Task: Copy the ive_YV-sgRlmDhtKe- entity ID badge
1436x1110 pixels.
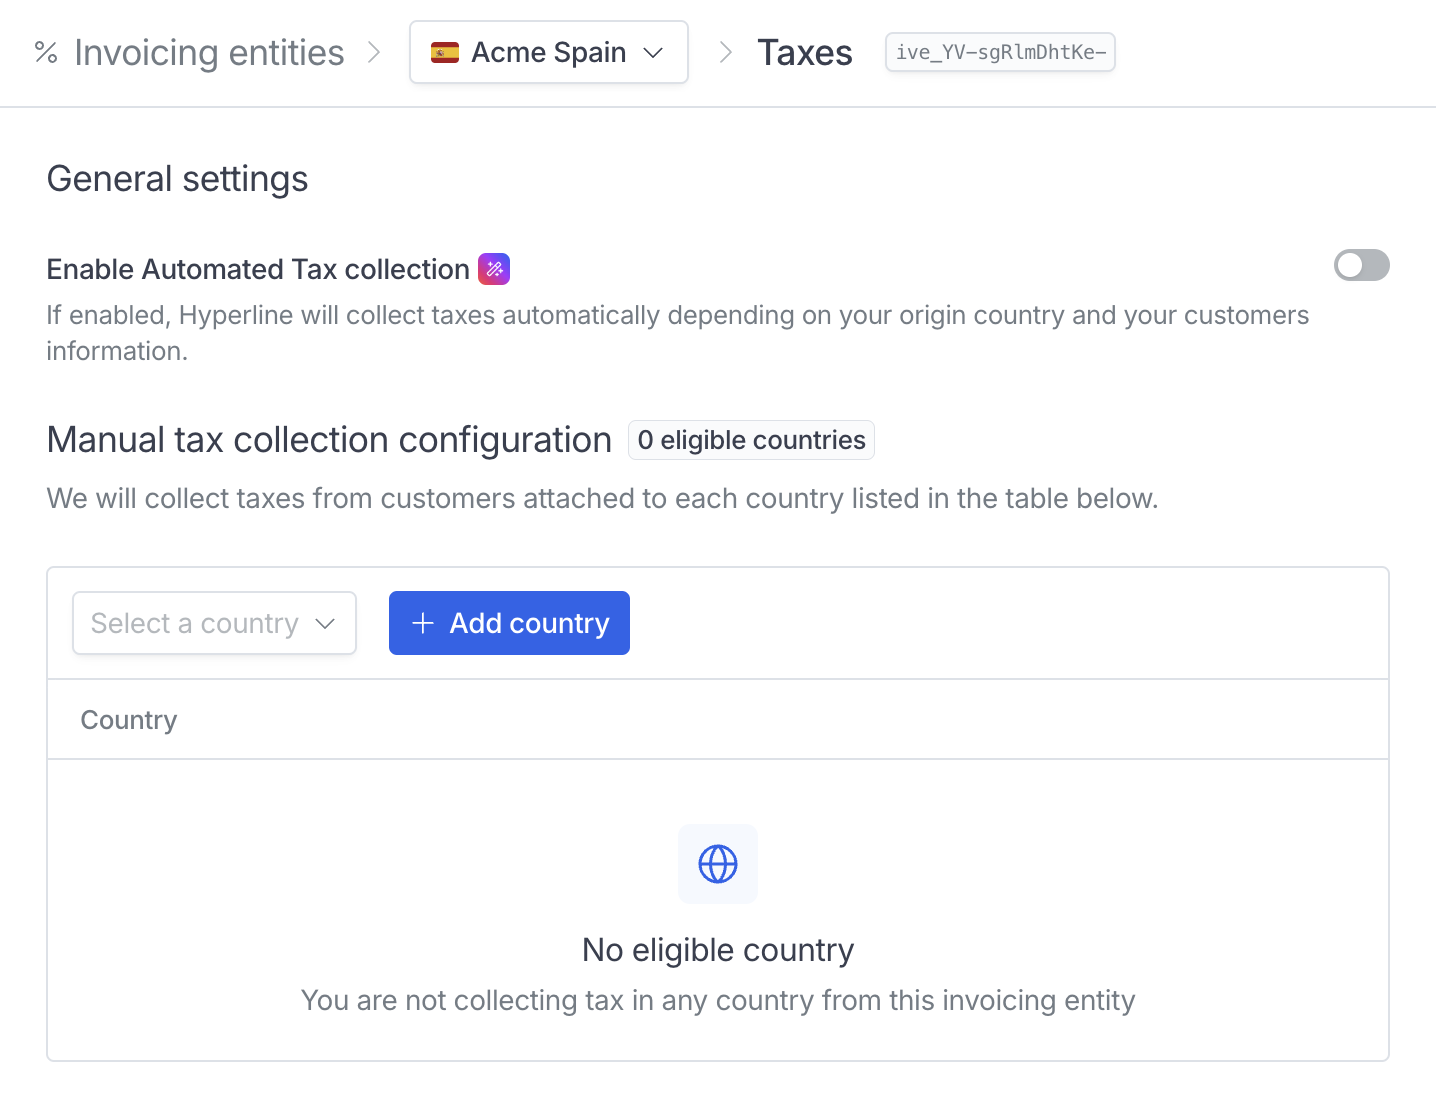Action: pos(1000,52)
